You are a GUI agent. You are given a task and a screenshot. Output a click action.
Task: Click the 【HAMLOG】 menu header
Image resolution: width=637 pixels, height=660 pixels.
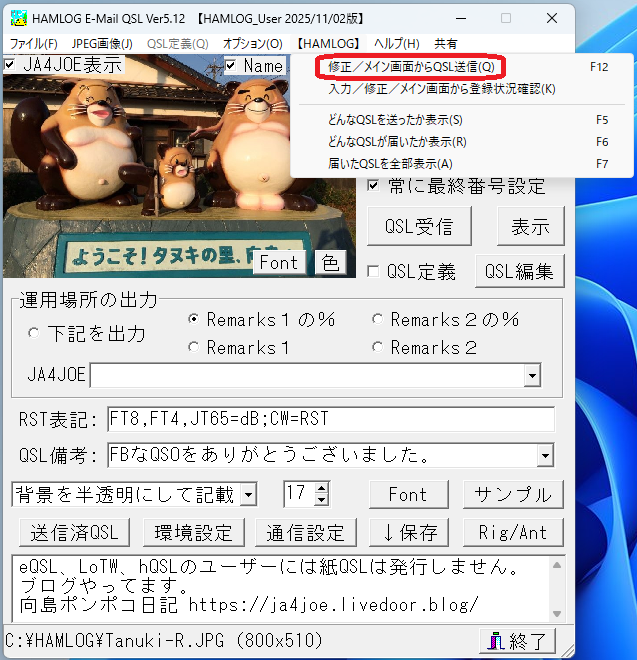point(328,43)
